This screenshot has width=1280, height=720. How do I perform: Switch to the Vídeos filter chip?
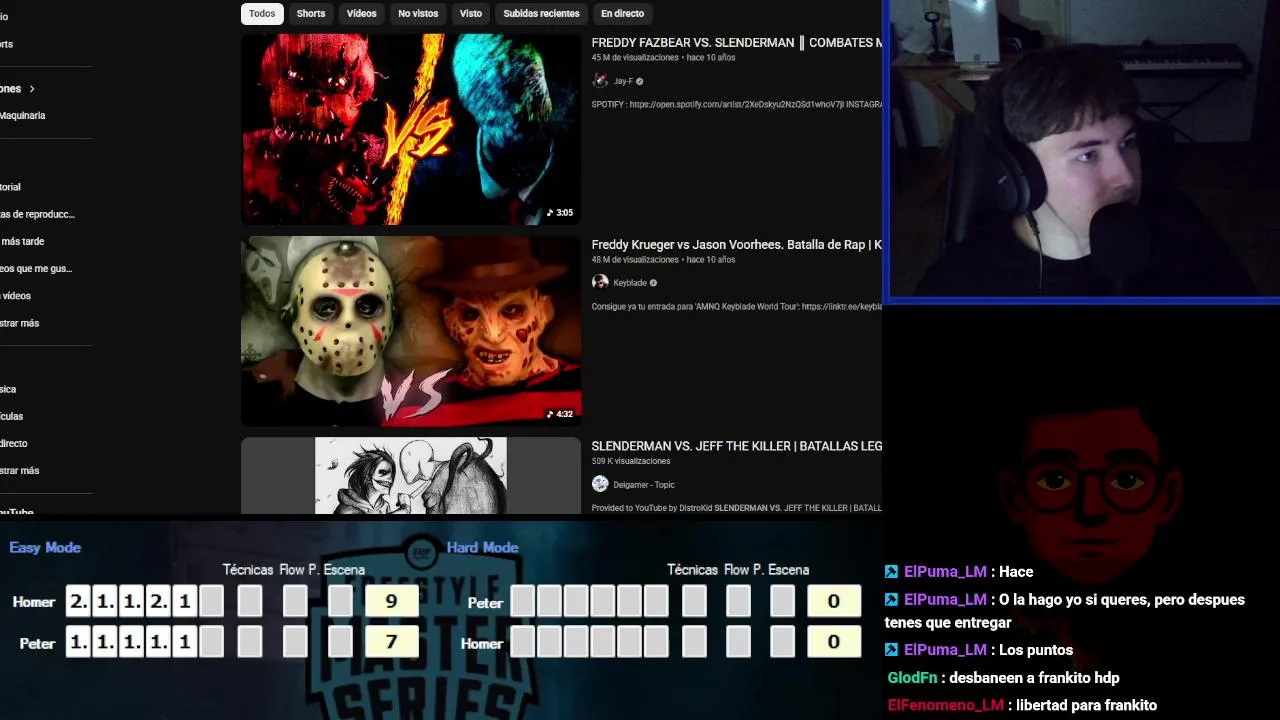[361, 13]
